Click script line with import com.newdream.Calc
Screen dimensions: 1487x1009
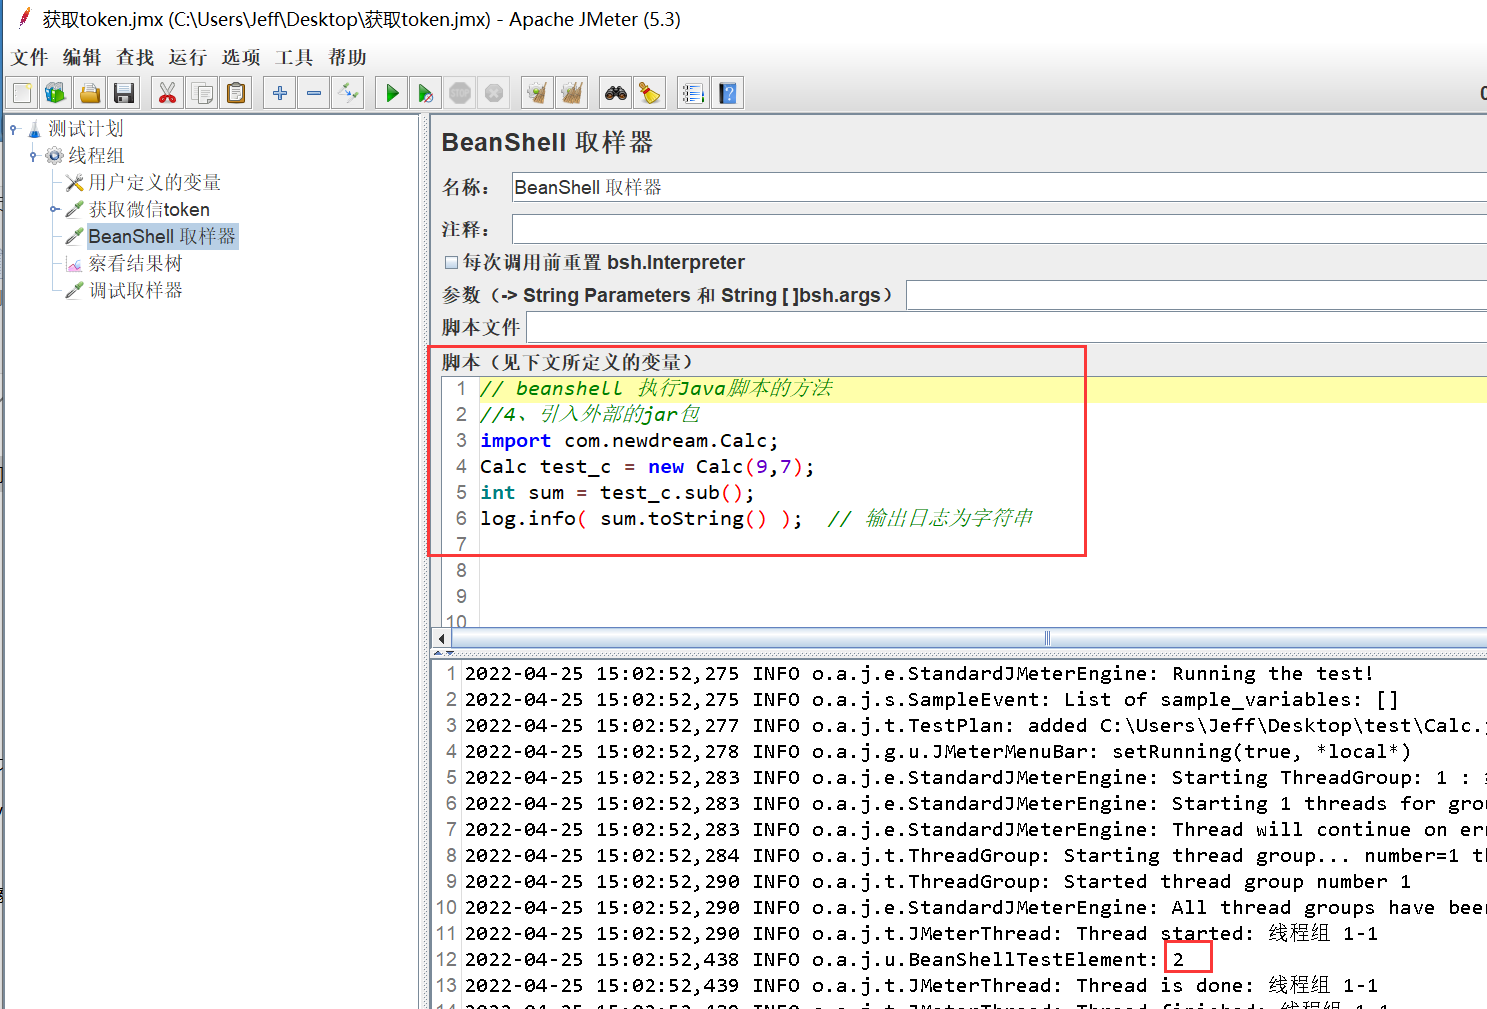629,441
